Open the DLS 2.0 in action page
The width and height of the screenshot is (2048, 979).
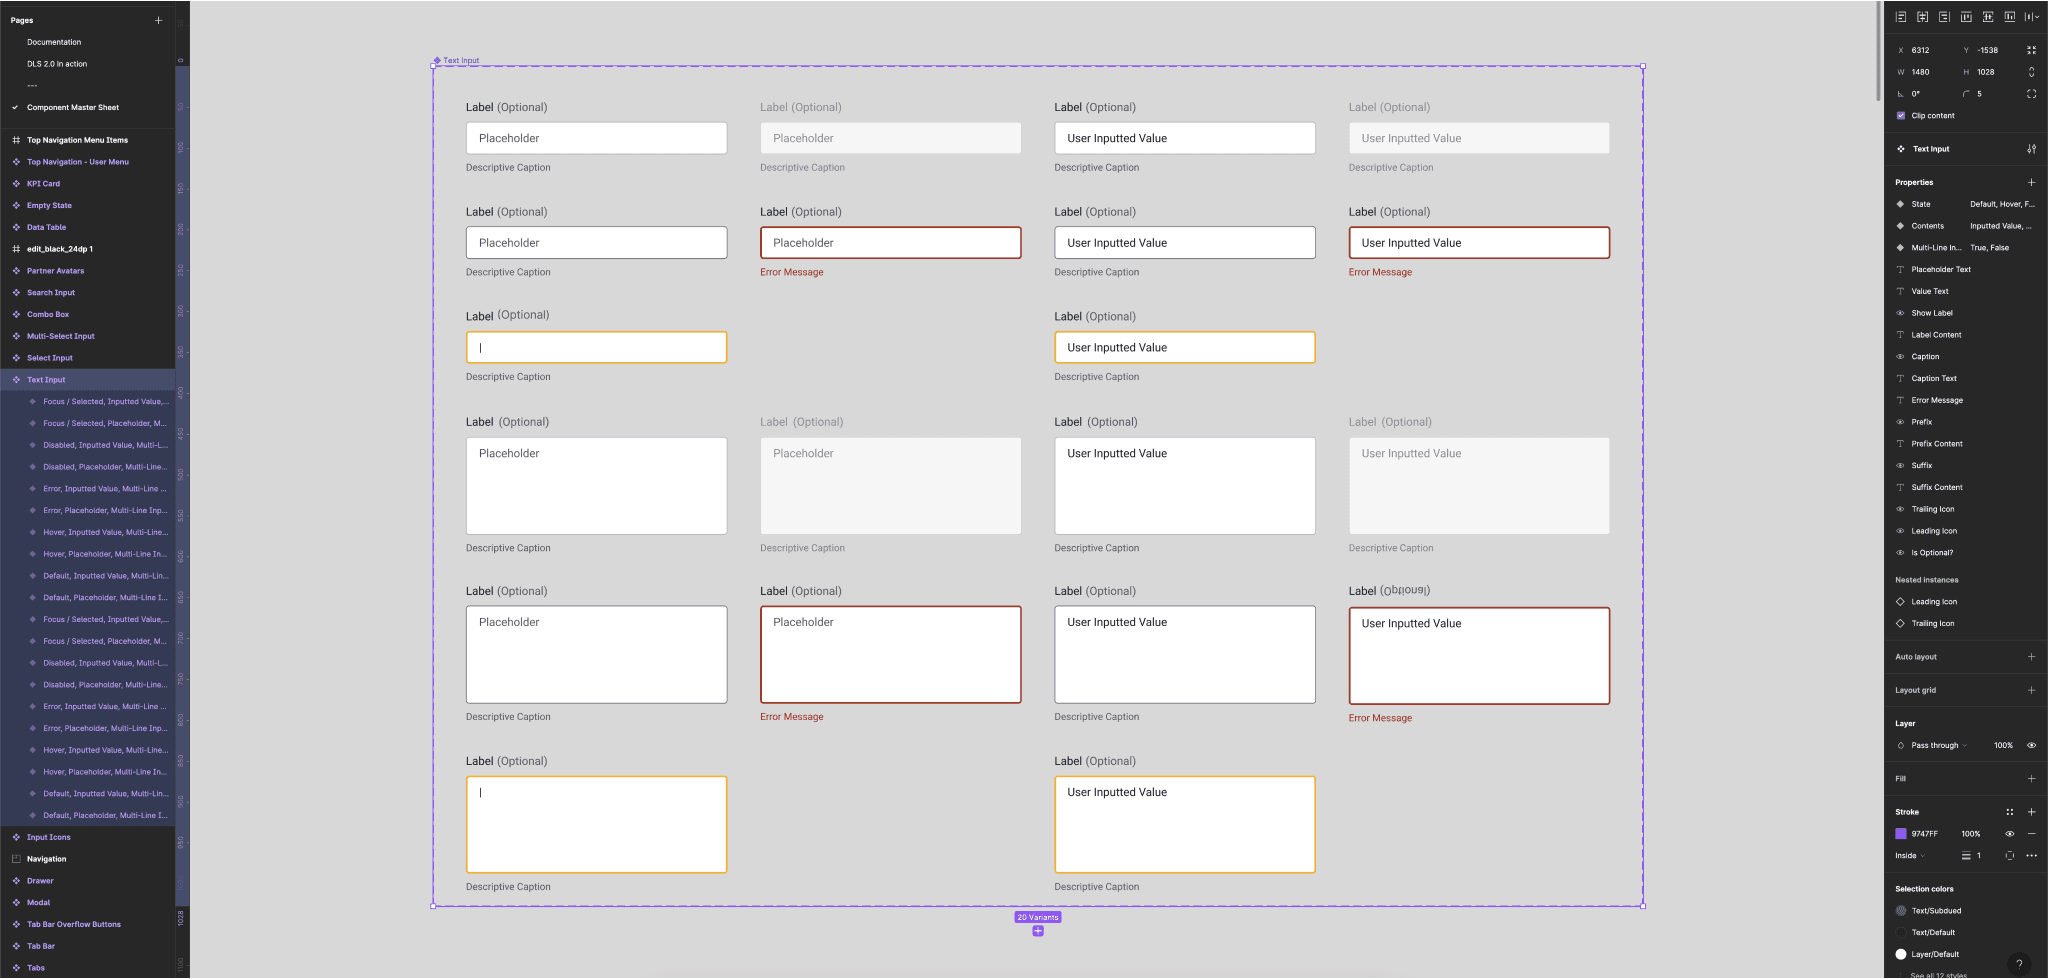pyautogui.click(x=57, y=64)
